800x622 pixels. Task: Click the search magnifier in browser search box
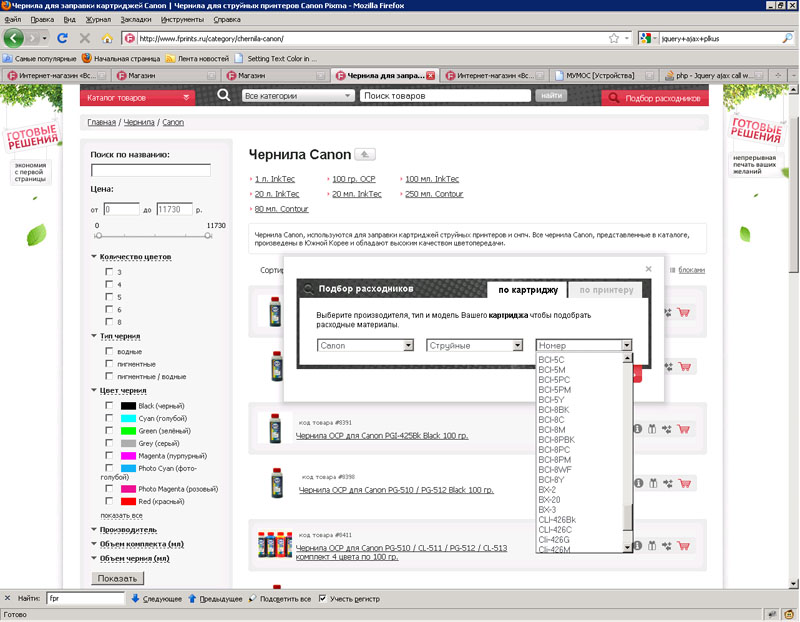[x=787, y=38]
